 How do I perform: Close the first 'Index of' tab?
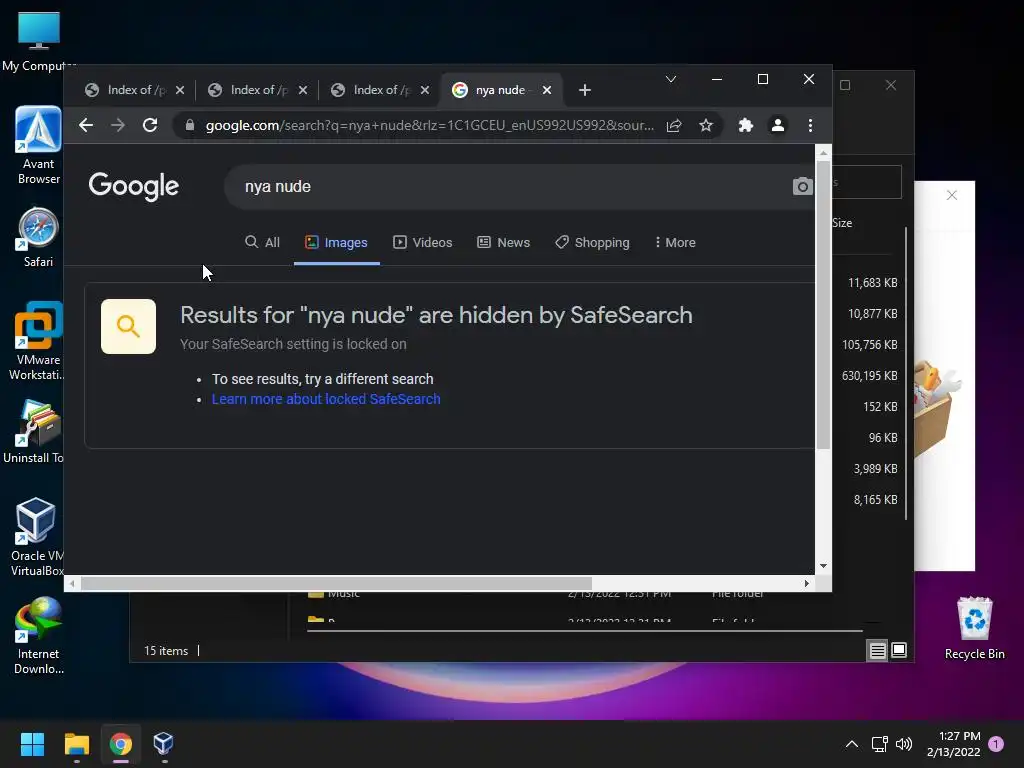[180, 90]
